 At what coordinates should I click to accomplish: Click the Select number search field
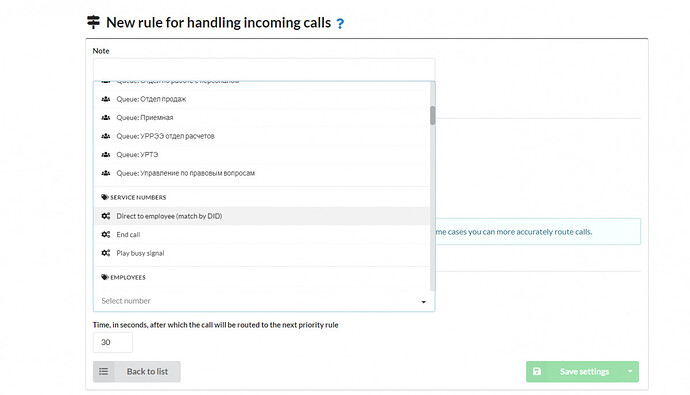(x=259, y=301)
